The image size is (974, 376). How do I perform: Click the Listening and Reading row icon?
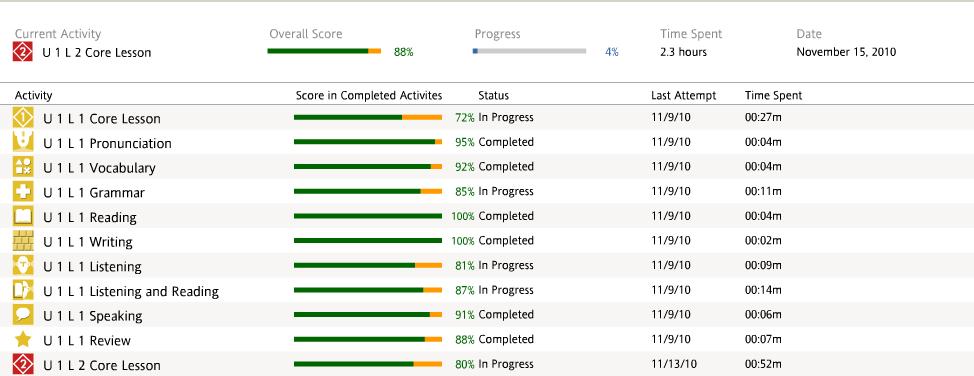click(23, 290)
